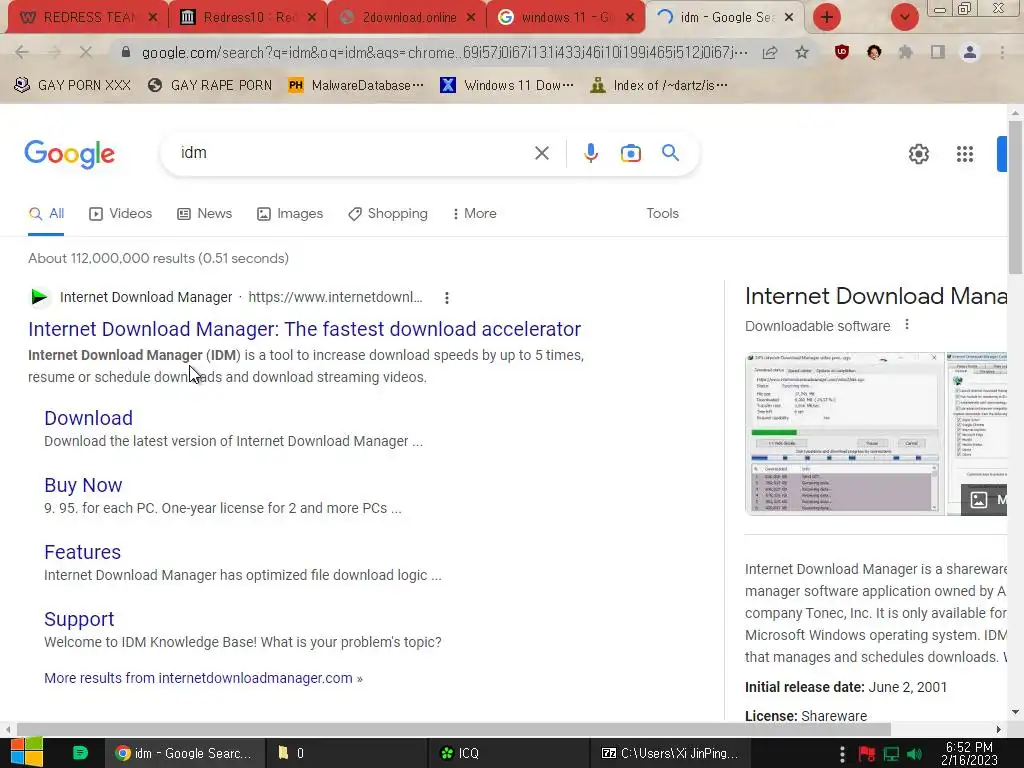Screen dimensions: 1024x768
Task: Select the All results filter
Action: (x=46, y=214)
